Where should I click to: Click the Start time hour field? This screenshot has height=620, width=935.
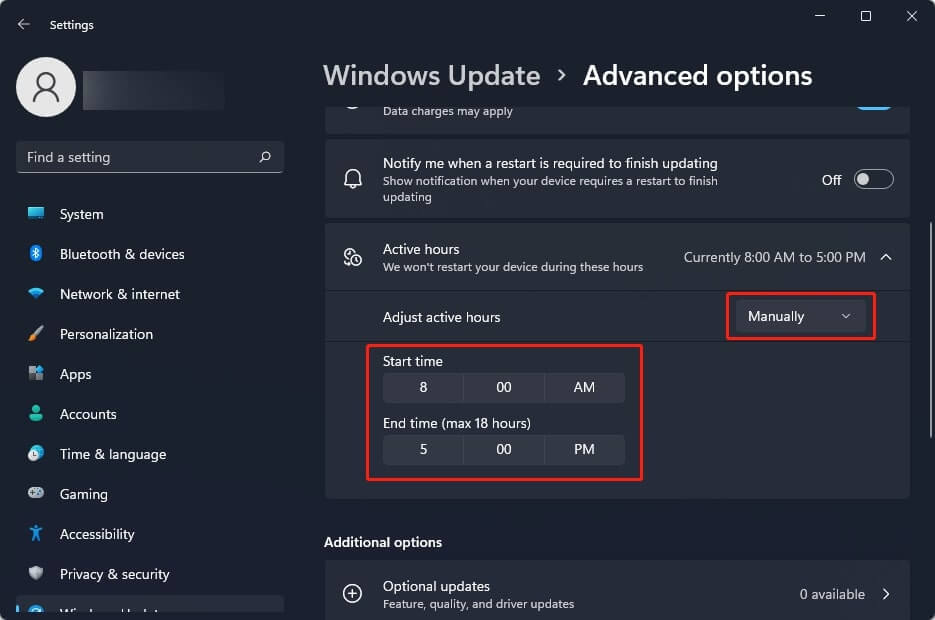[423, 388]
